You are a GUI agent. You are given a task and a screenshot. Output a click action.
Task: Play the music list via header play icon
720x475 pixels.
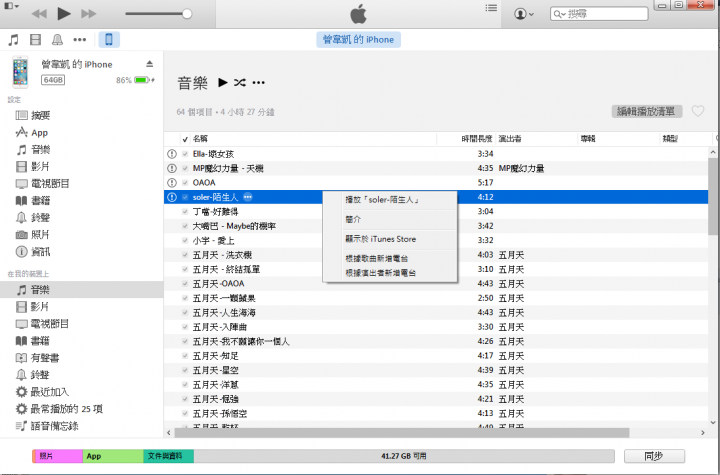[223, 83]
